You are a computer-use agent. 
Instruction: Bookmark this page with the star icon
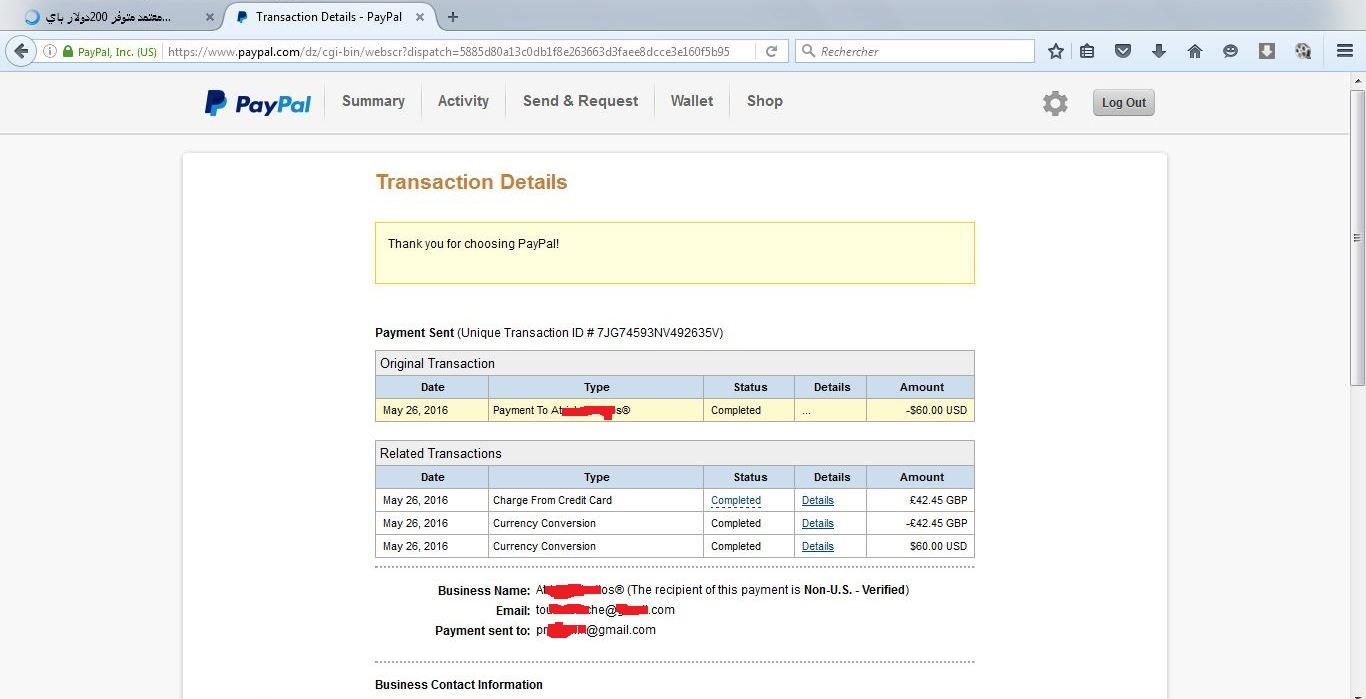point(1055,51)
